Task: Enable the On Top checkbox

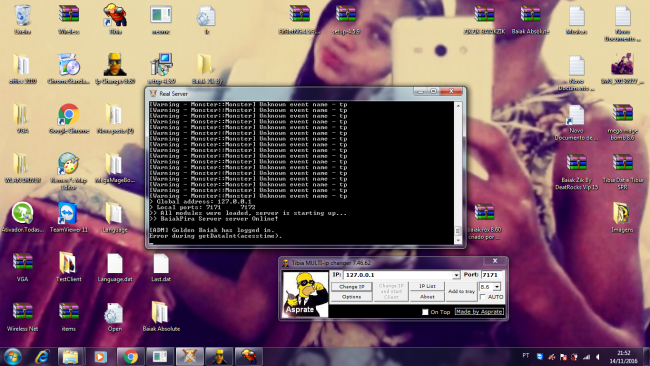Action: coord(425,312)
